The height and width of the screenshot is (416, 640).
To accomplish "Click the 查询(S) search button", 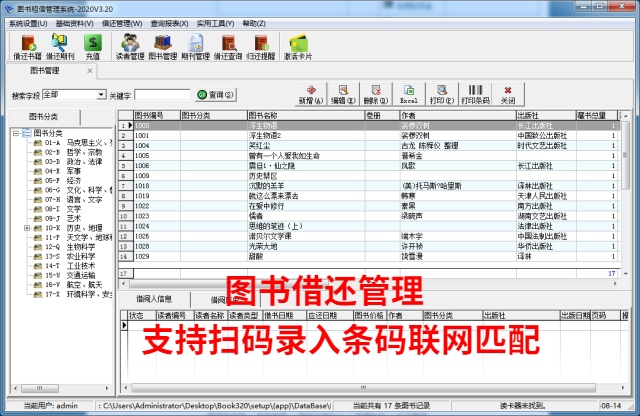I will 216,95.
